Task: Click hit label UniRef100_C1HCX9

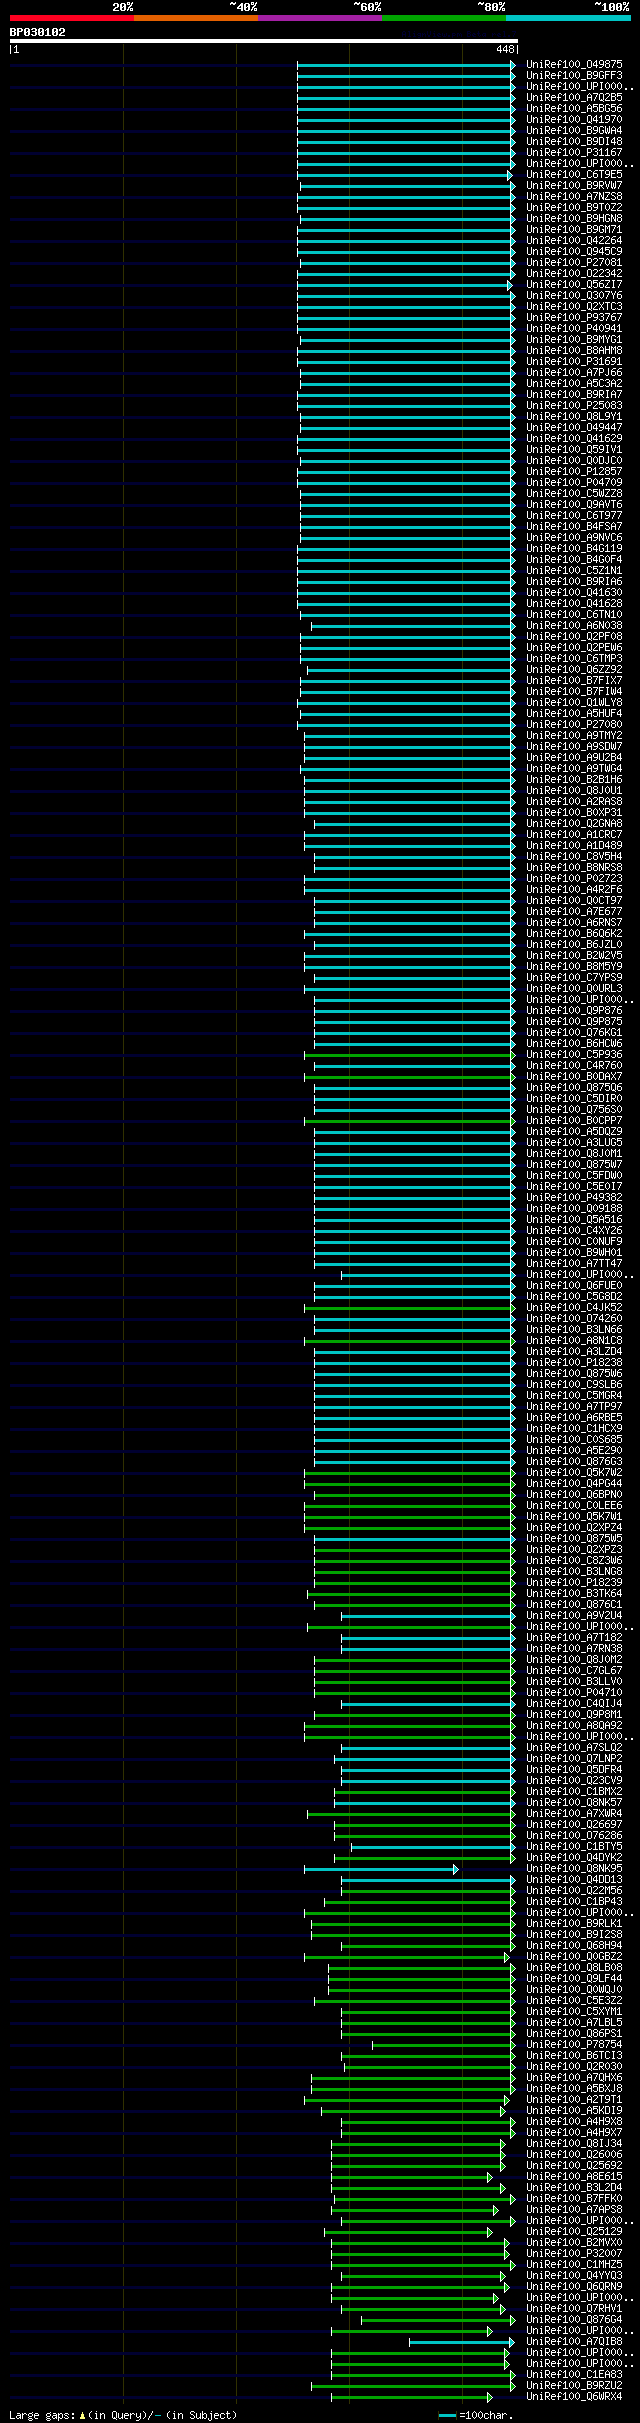Action: (x=574, y=1428)
